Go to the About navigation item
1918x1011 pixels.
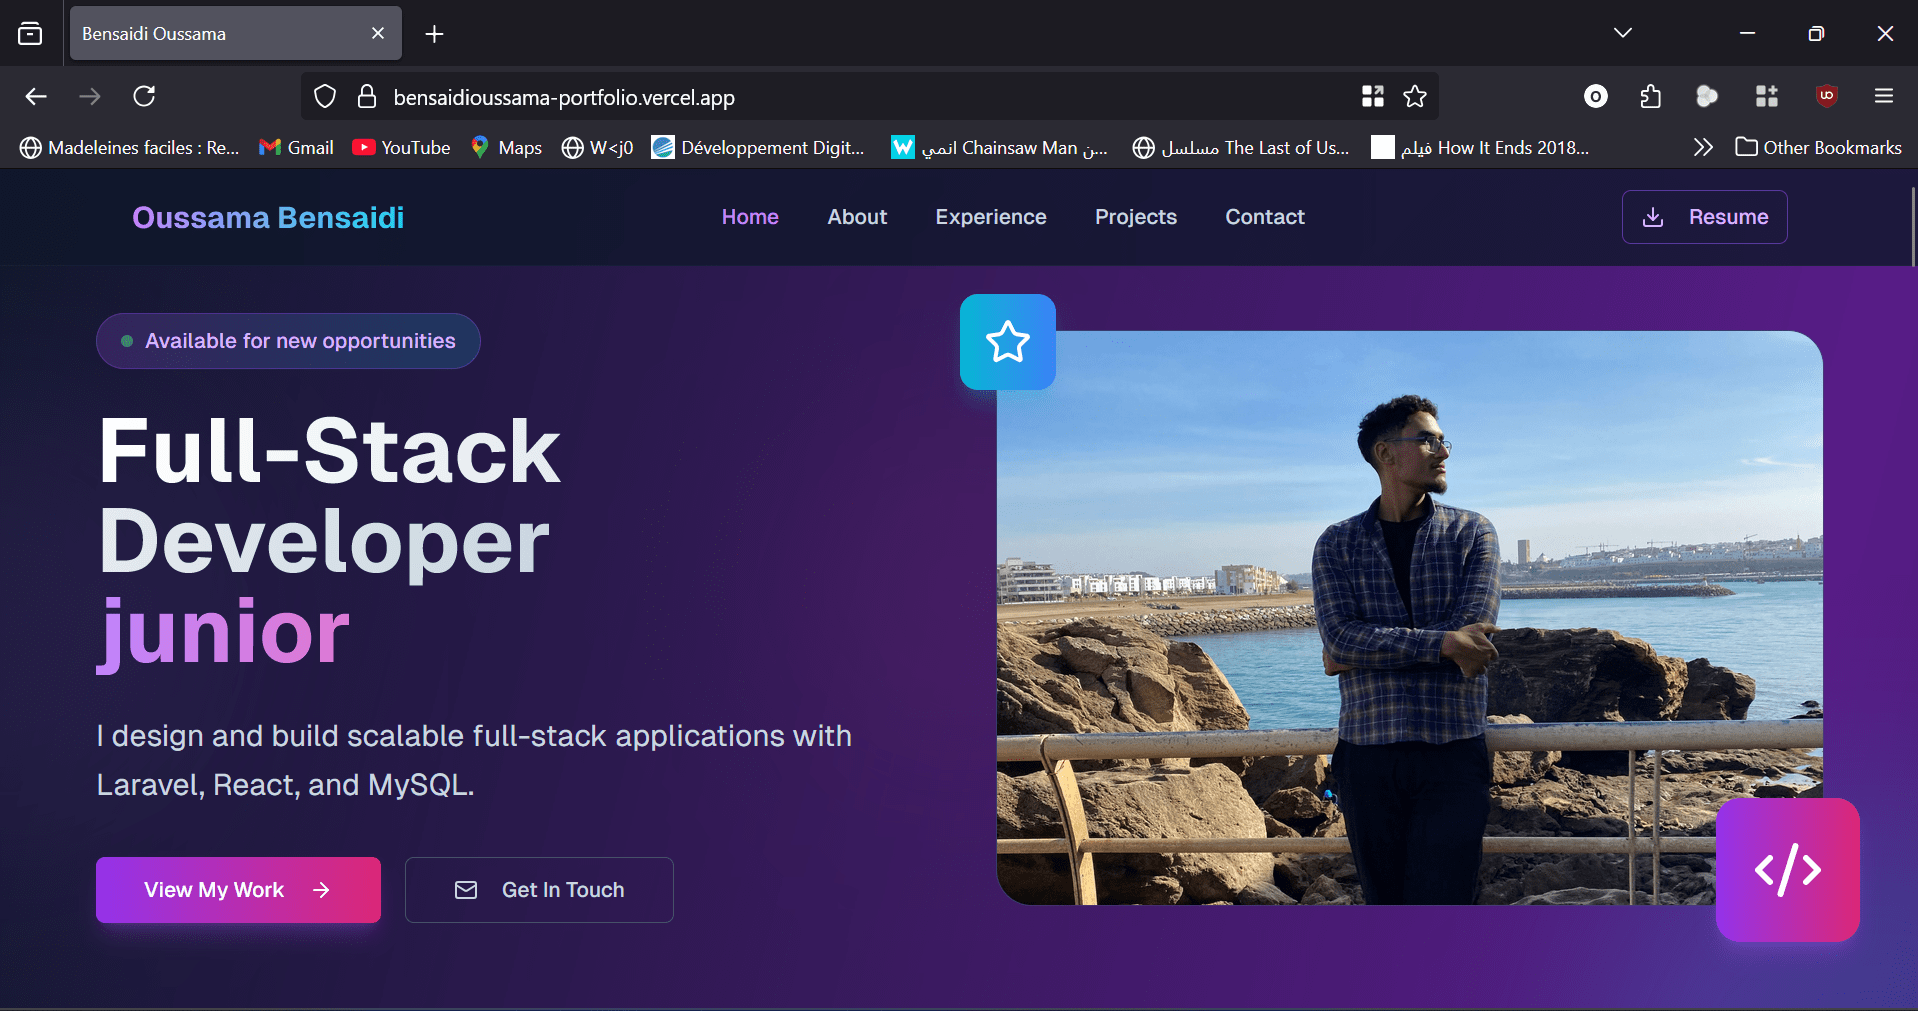857,217
